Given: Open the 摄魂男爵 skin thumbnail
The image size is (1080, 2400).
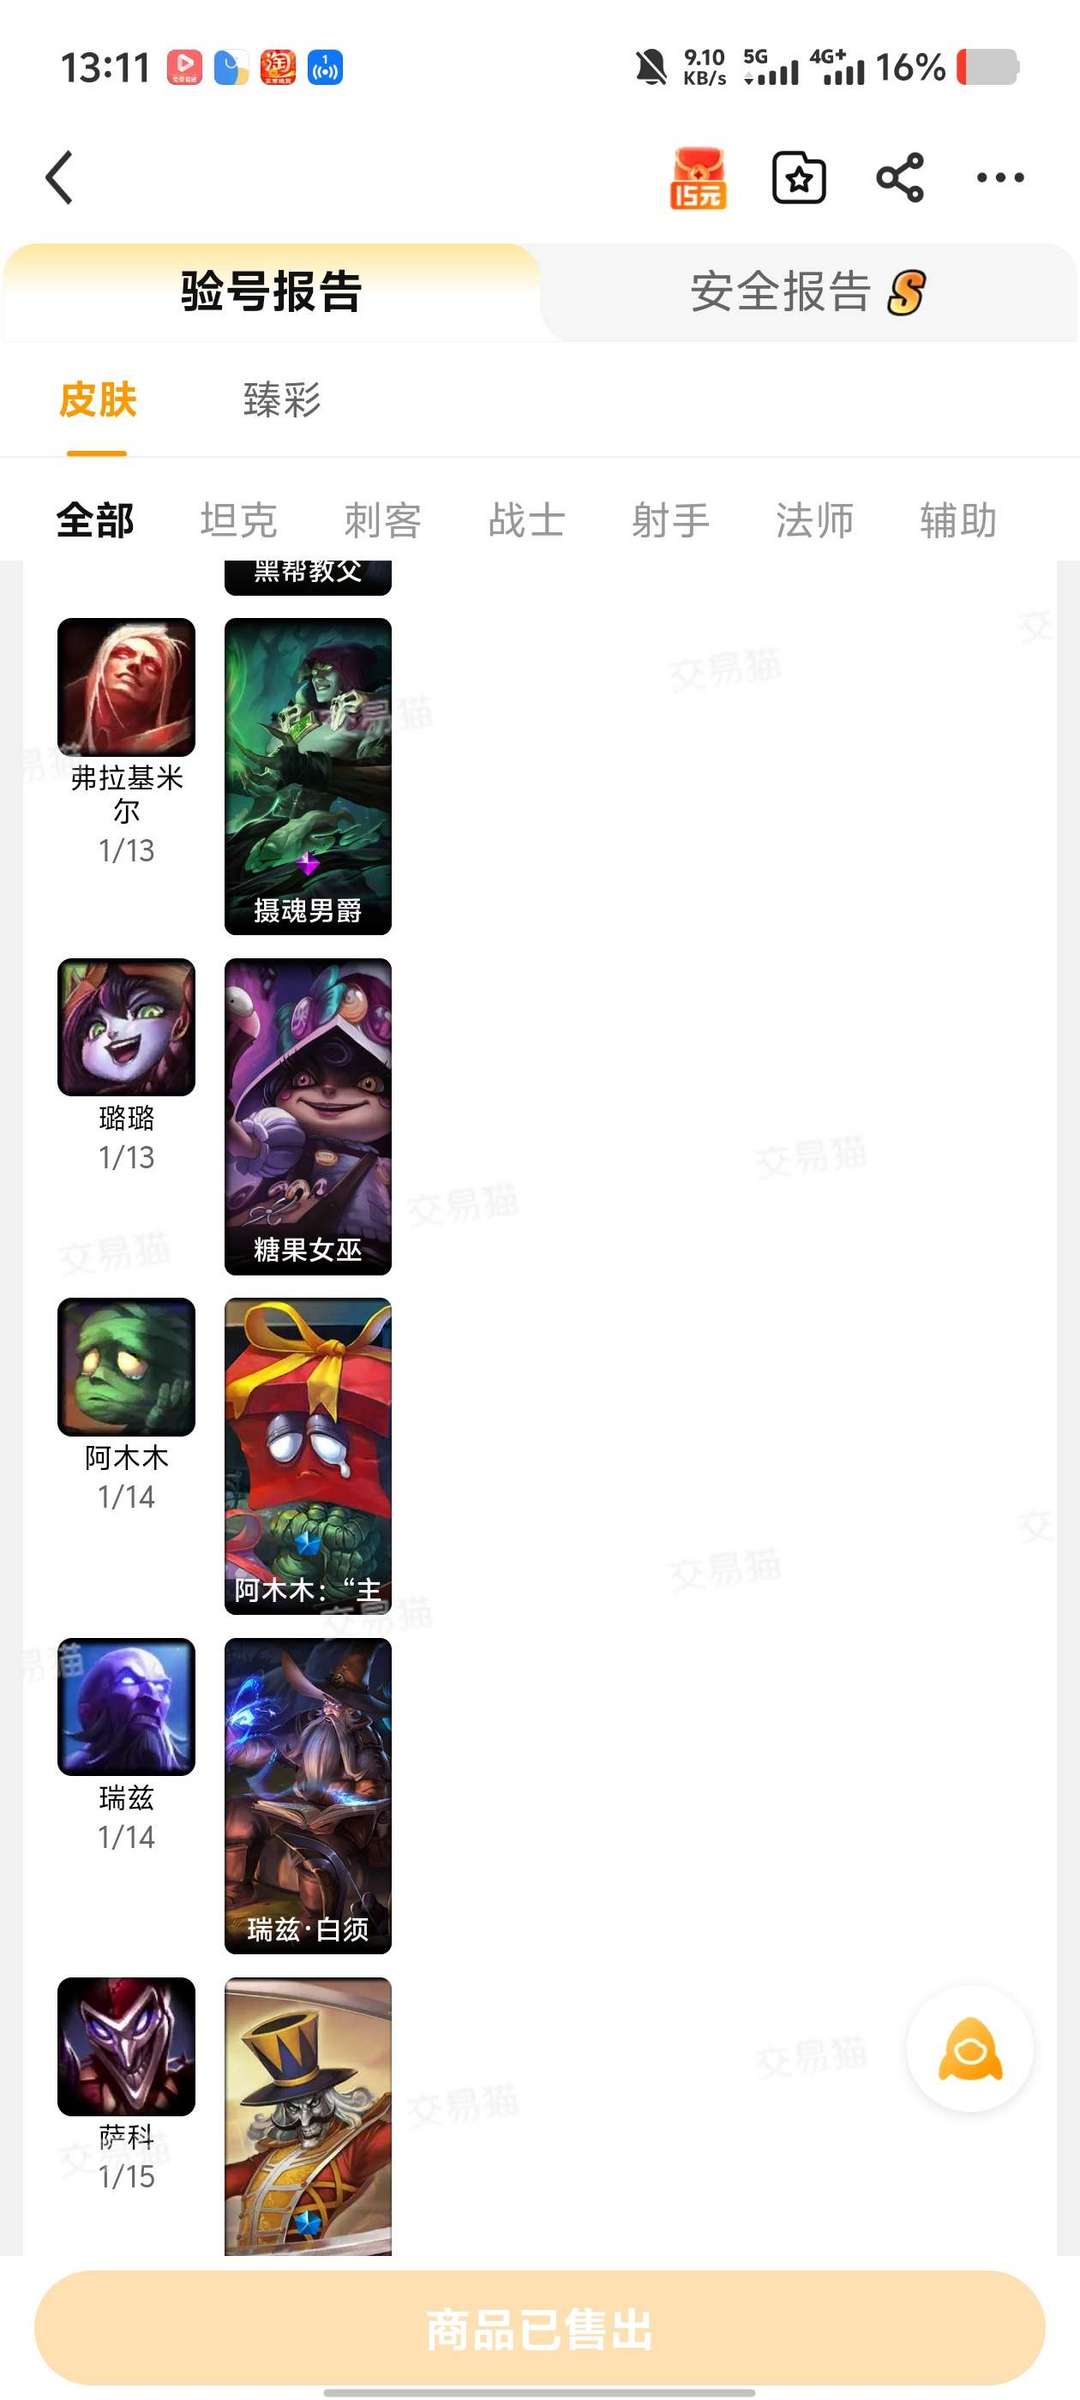Looking at the screenshot, I should 308,776.
